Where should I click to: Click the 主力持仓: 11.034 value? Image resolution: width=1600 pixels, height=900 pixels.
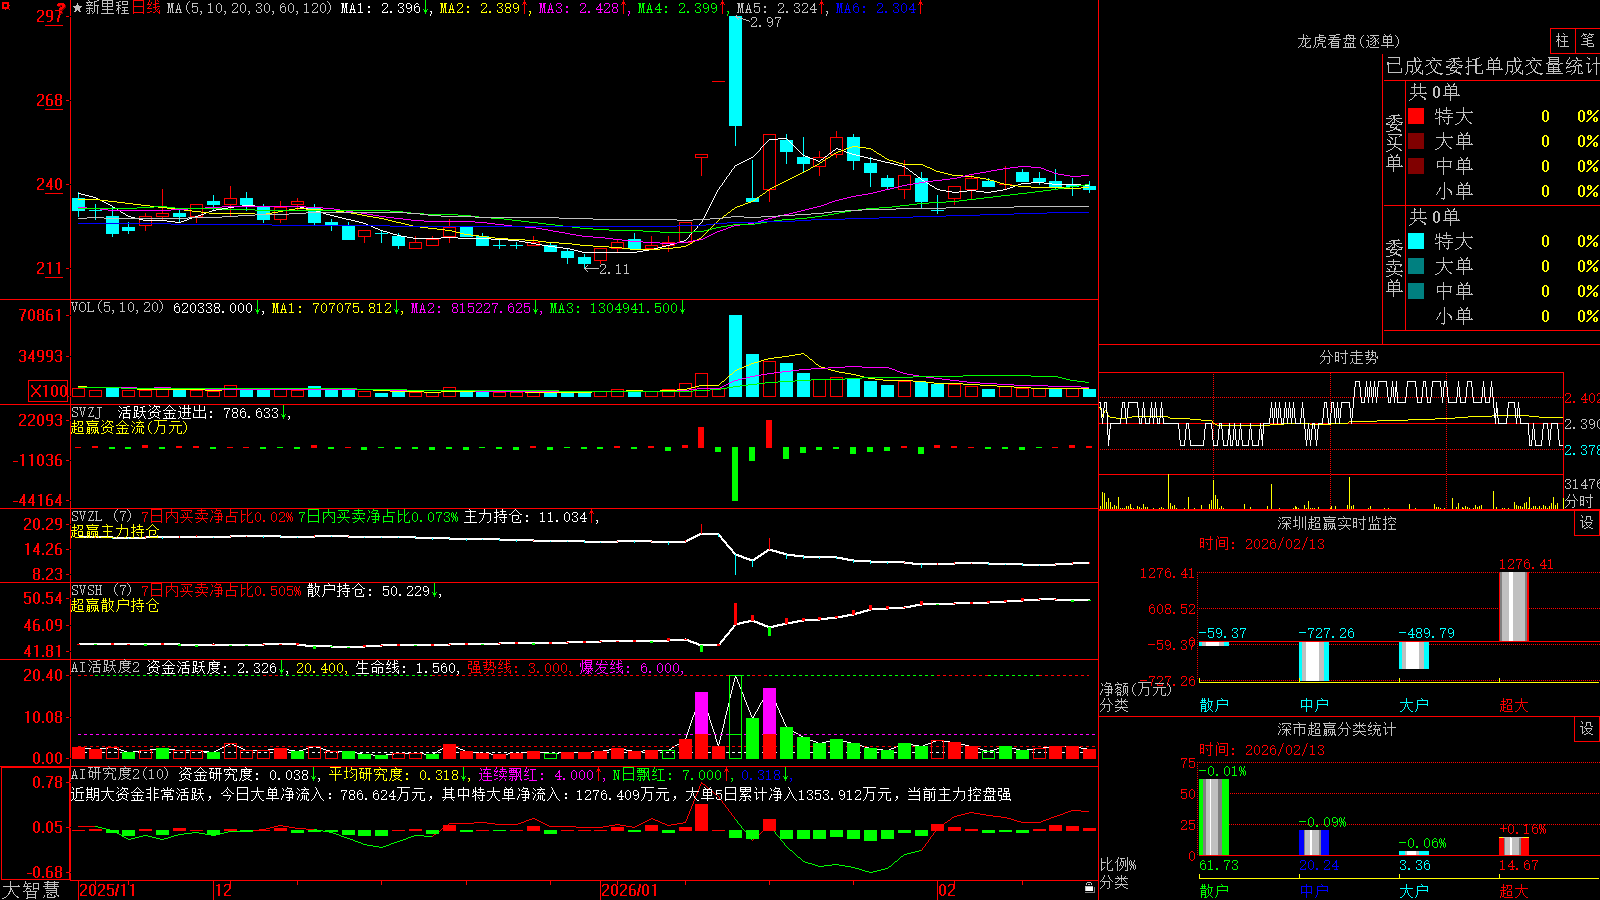tap(526, 517)
